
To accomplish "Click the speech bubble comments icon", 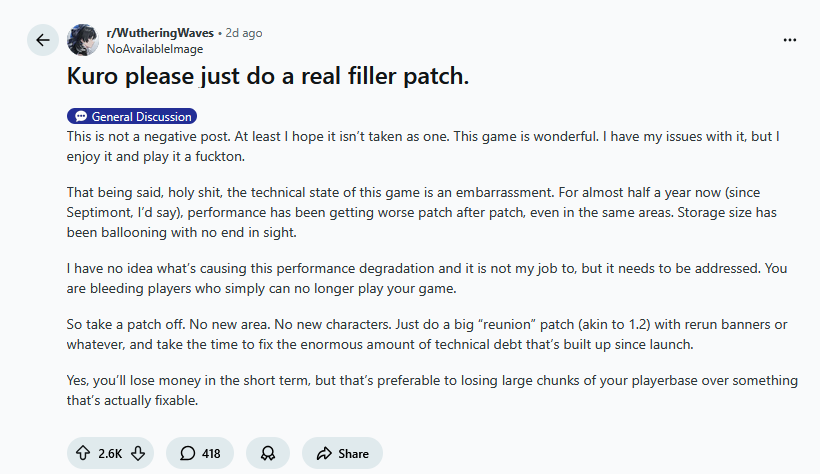I will 187,453.
